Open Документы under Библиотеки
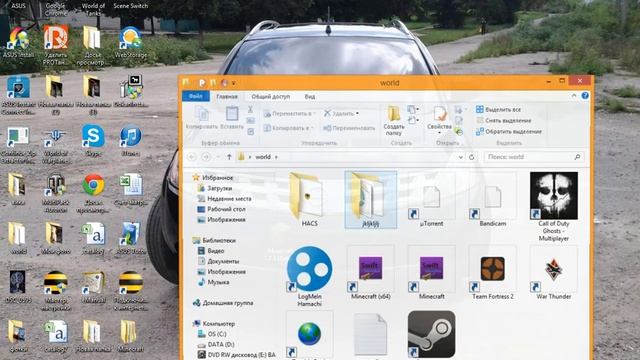640x360 pixels. tap(218, 261)
